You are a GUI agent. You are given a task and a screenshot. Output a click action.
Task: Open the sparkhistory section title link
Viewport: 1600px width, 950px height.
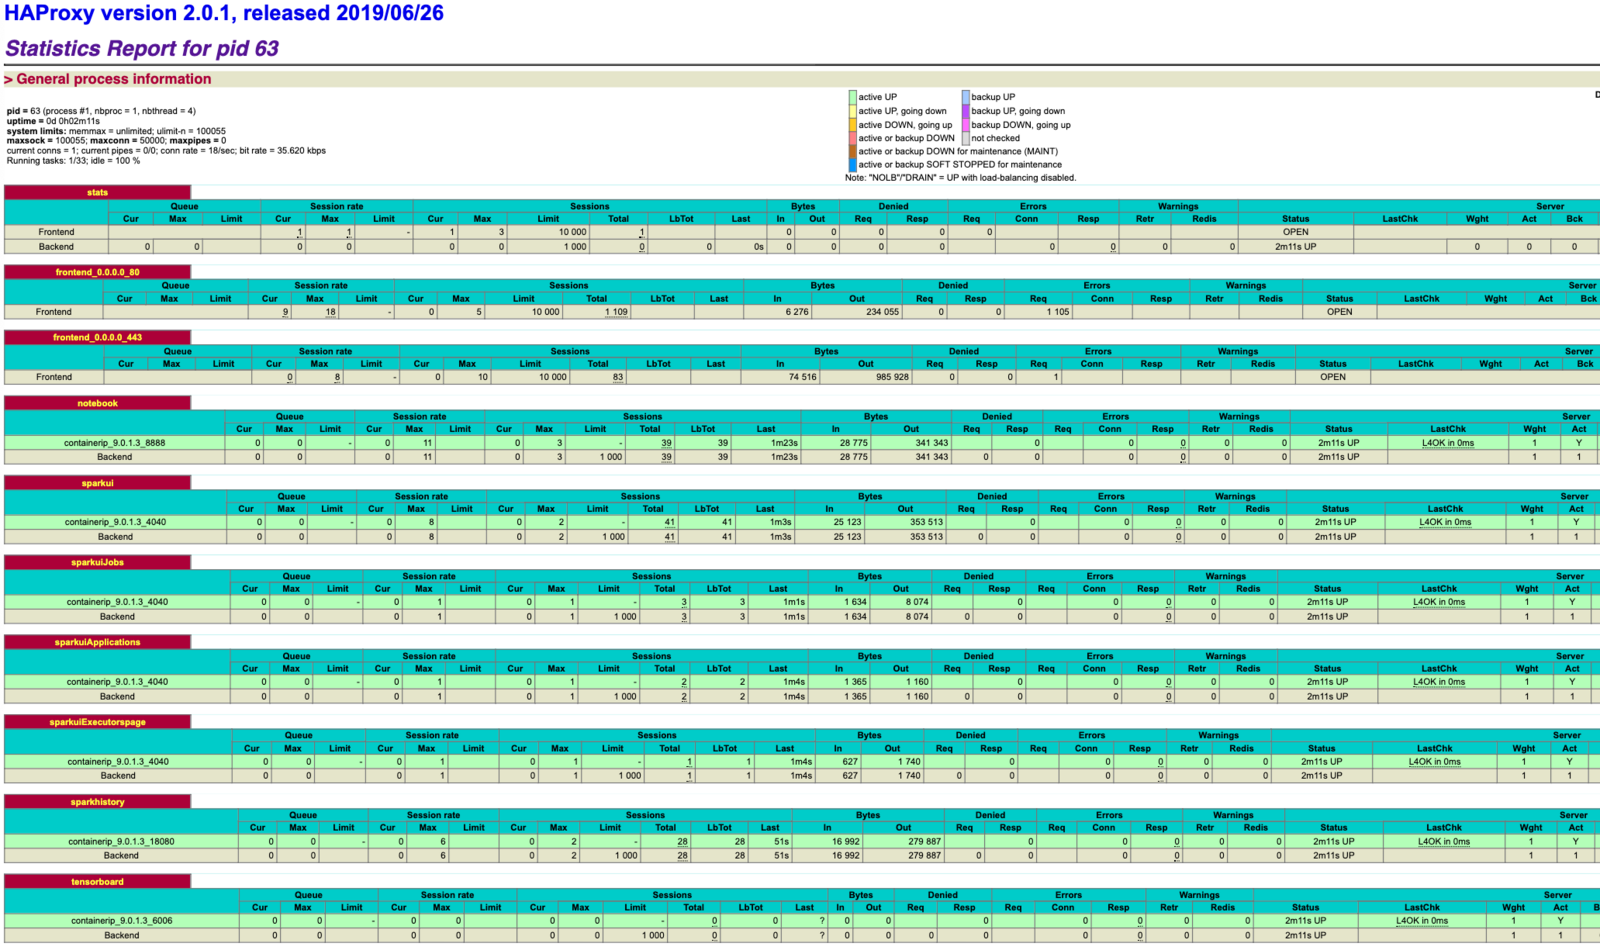pos(97,802)
